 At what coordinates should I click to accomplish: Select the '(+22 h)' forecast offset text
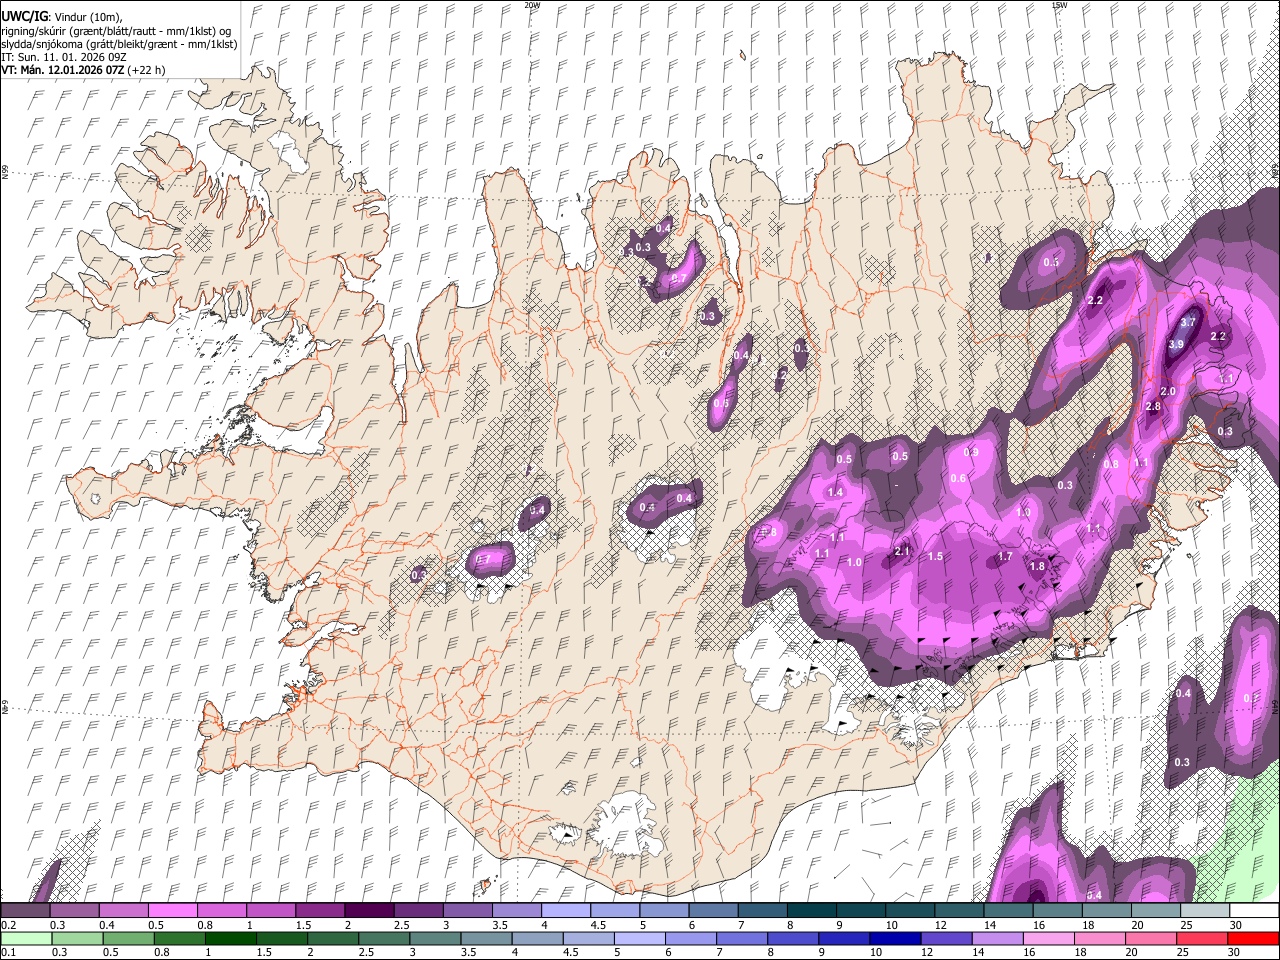tap(146, 70)
